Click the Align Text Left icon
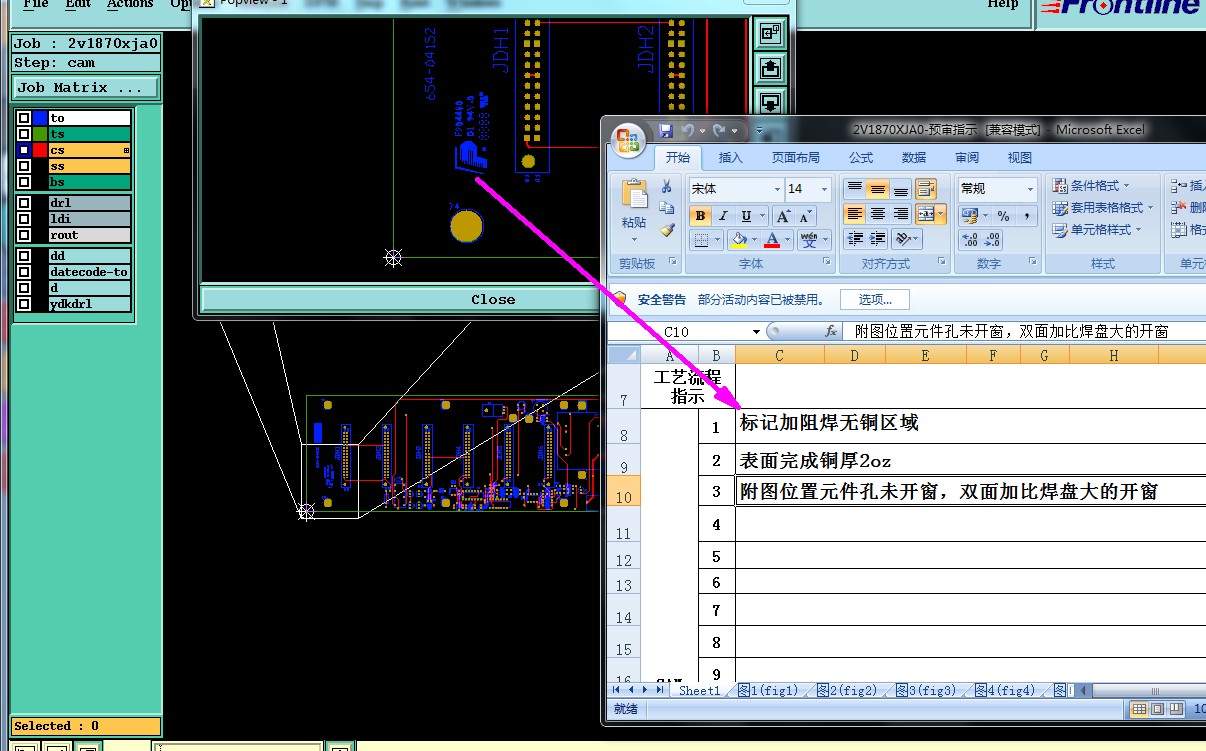The width and height of the screenshot is (1206, 751). (854, 214)
